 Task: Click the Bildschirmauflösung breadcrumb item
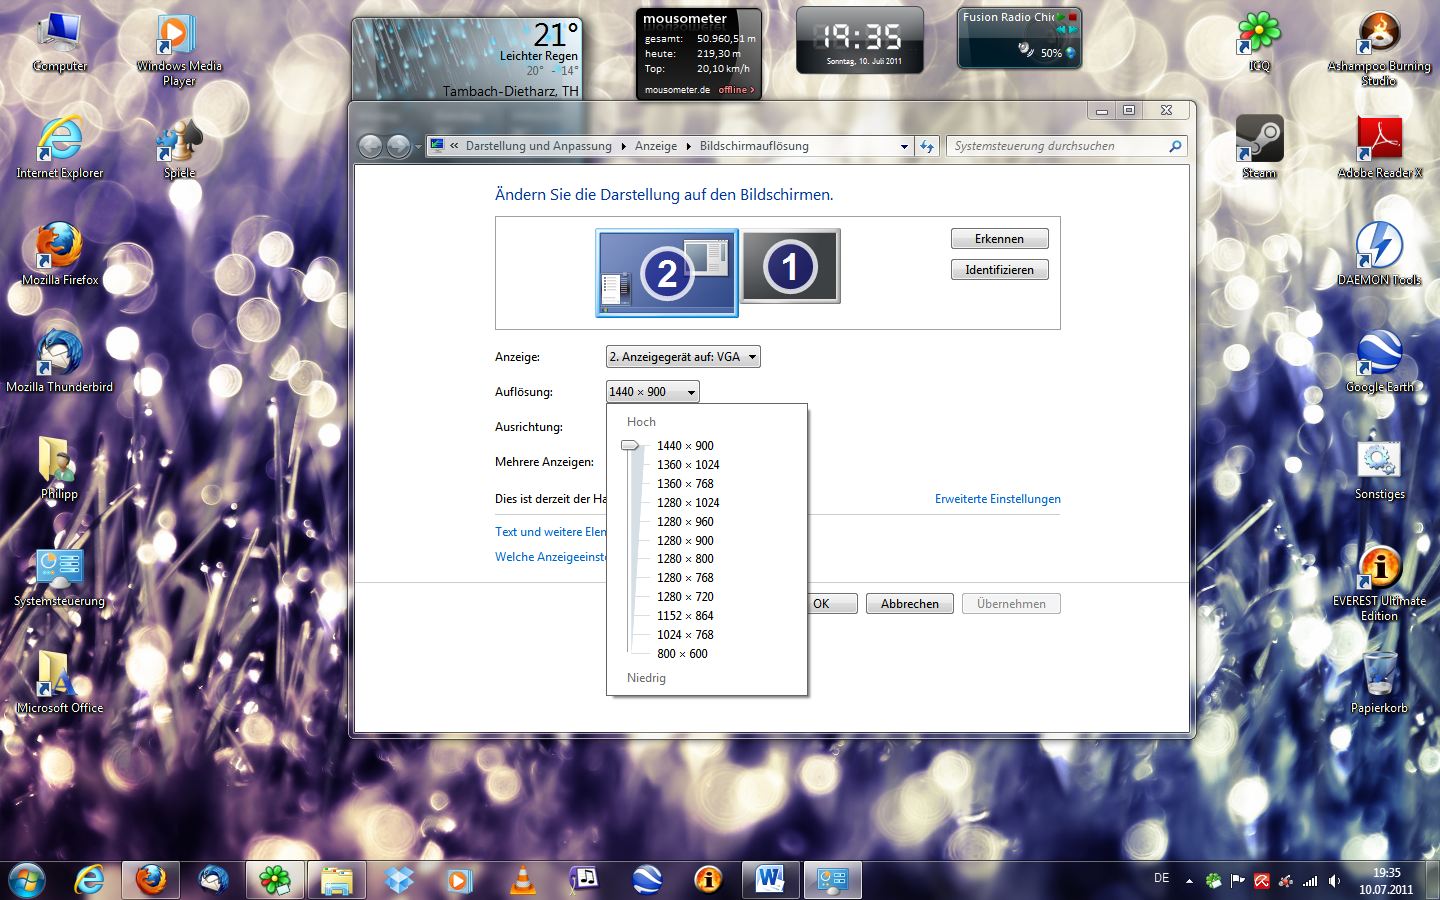754,146
